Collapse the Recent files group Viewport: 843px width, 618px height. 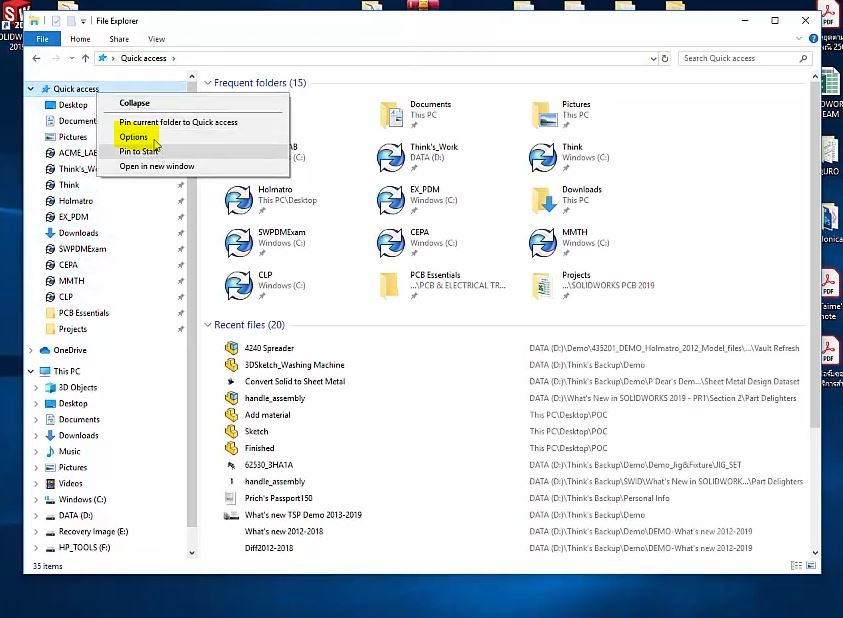click(x=208, y=325)
